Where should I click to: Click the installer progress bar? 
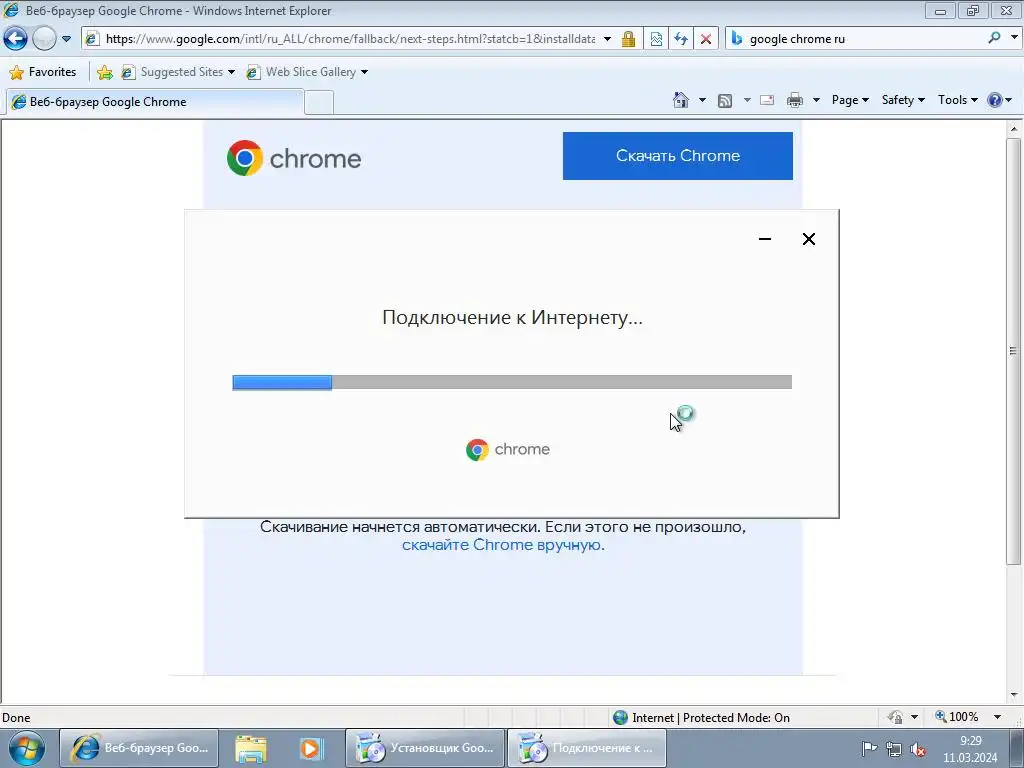(512, 382)
